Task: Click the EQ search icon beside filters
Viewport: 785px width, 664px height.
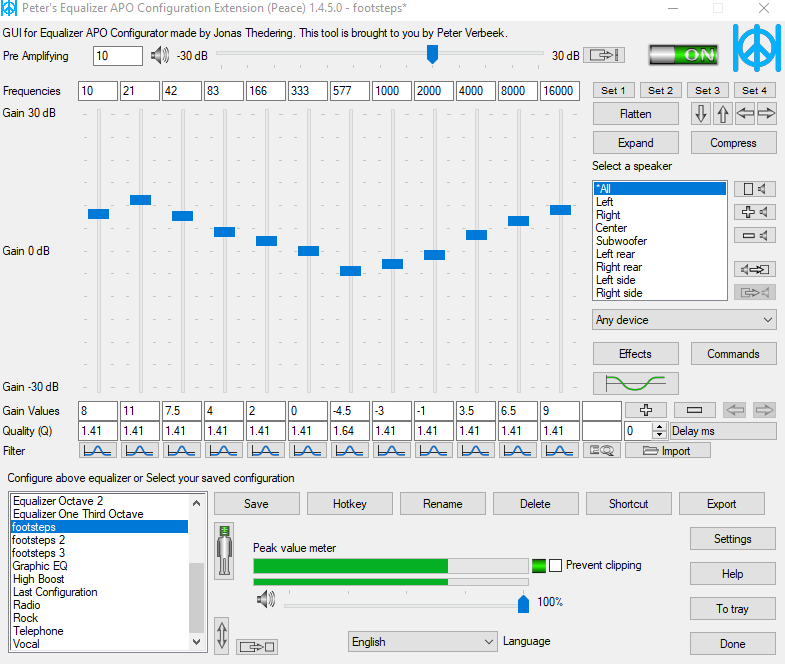Action: (602, 451)
